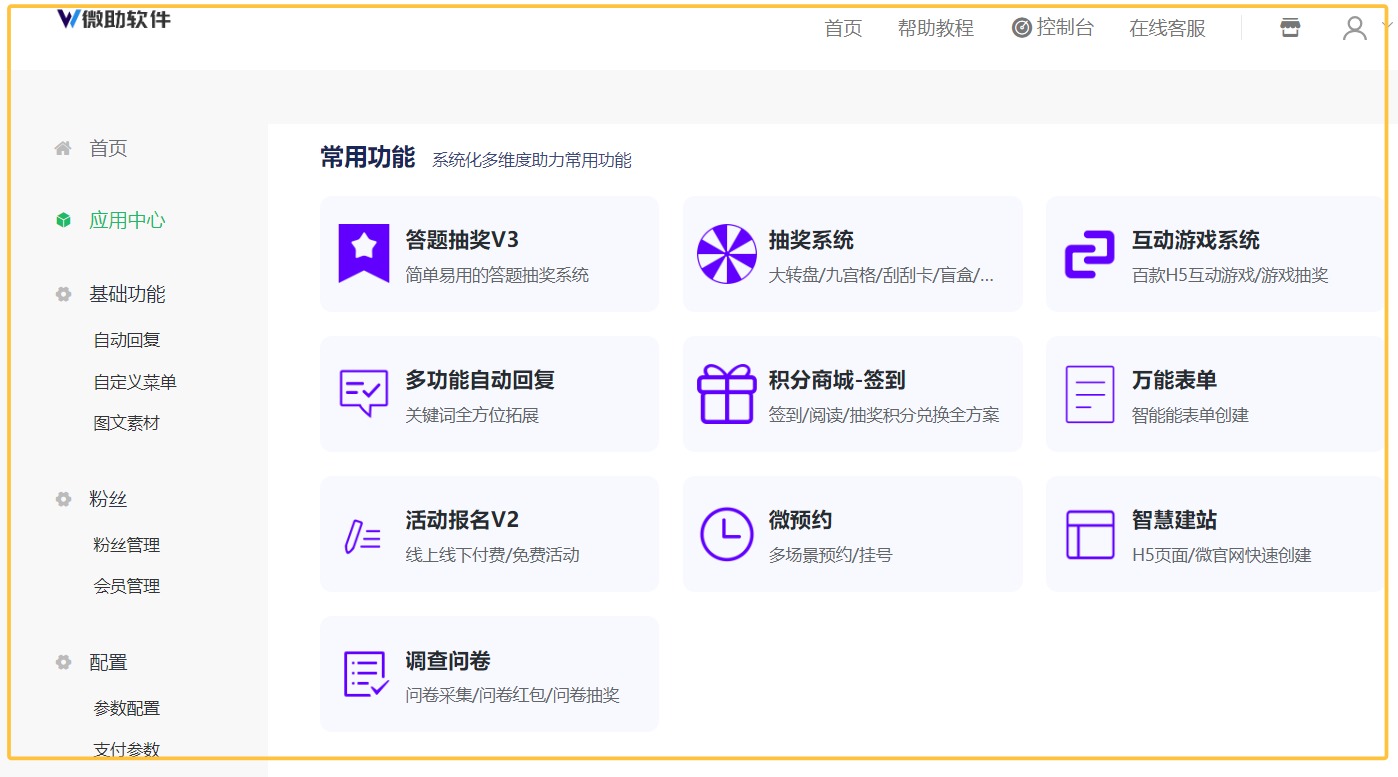Select the 微预约 clock icon
The image size is (1398, 777).
tap(726, 534)
